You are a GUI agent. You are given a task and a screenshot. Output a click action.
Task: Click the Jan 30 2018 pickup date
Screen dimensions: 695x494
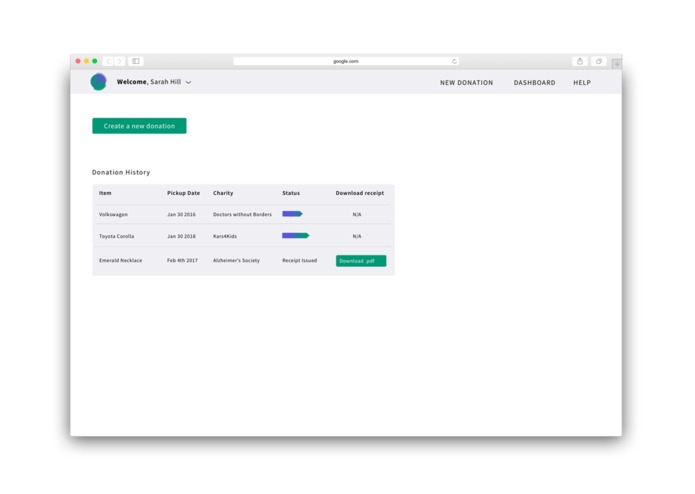181,236
